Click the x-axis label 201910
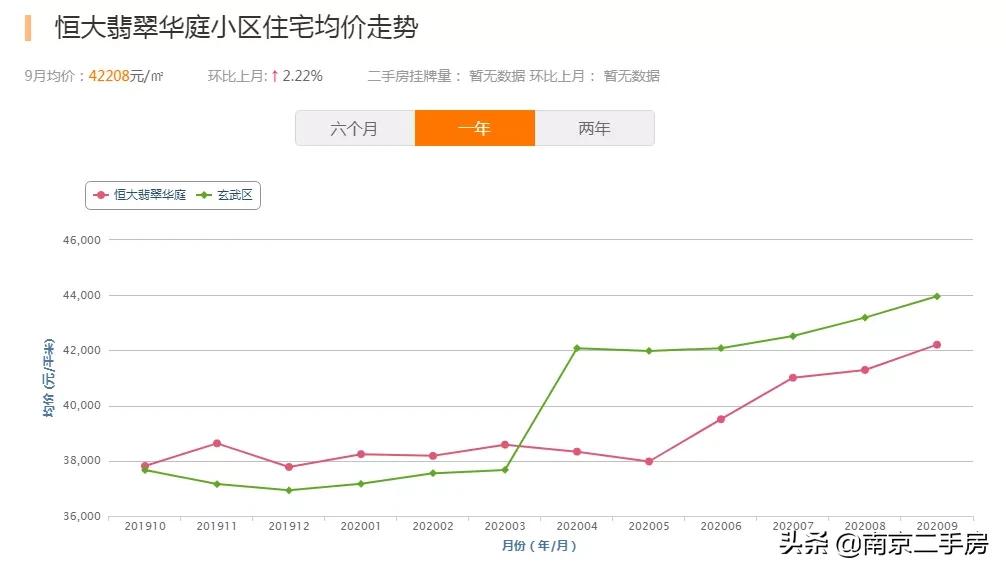 coord(145,526)
